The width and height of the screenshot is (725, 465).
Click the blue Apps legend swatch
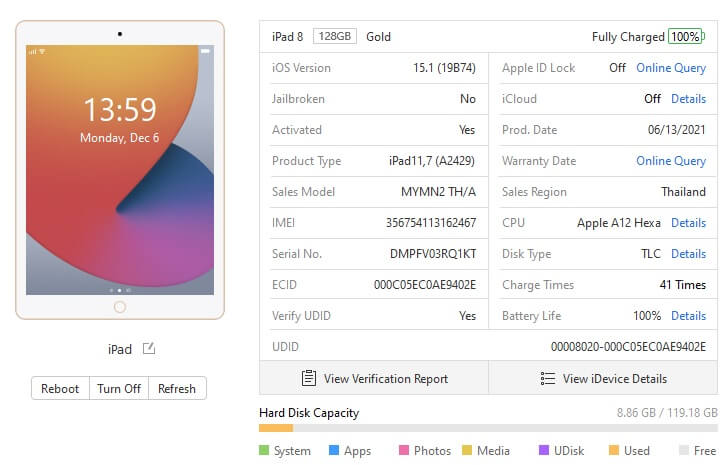pos(334,450)
